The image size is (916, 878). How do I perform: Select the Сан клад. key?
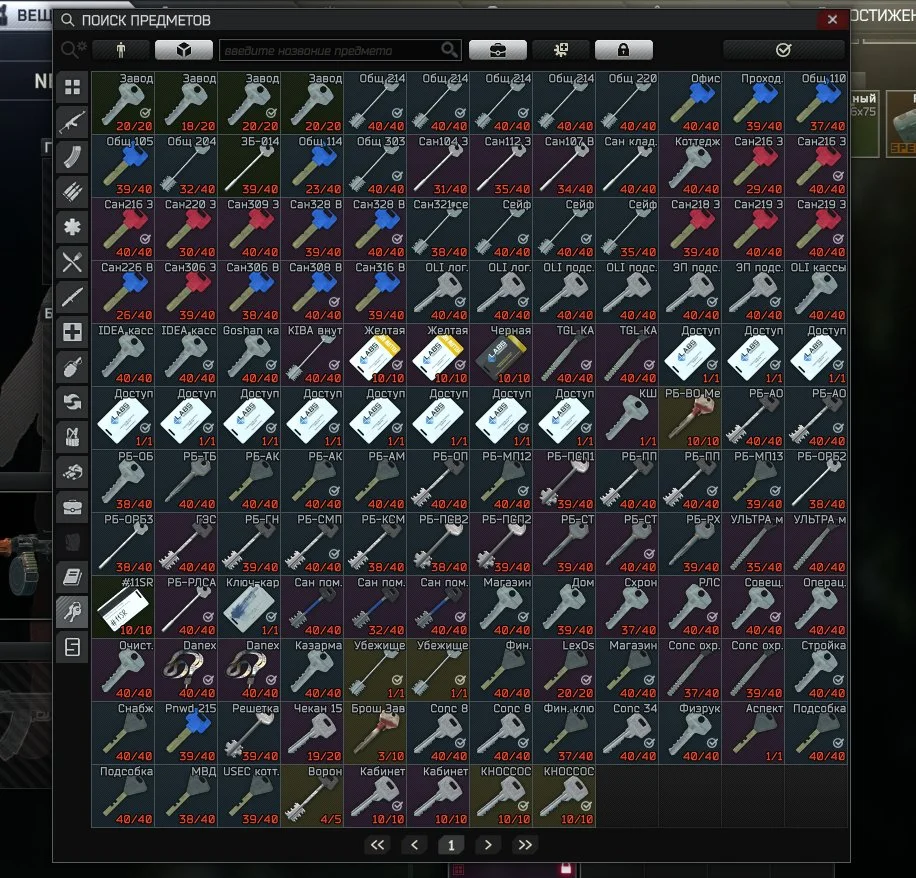point(627,166)
